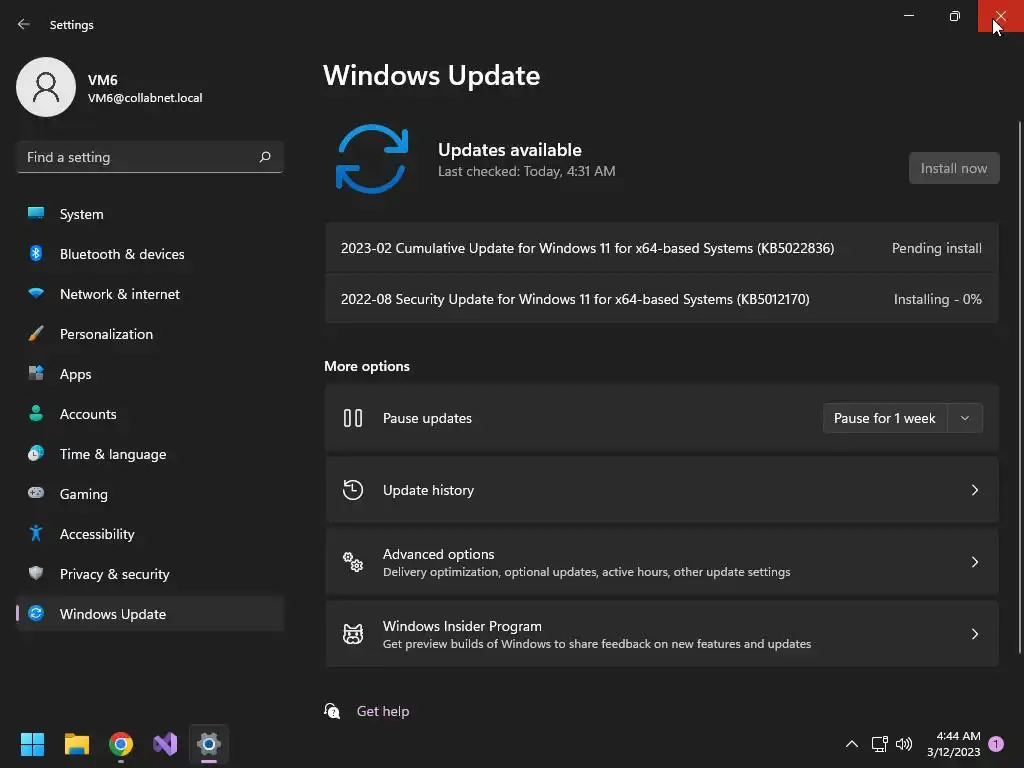Screen dimensions: 1024x768
Task: Open the Get help link
Action: point(383,711)
